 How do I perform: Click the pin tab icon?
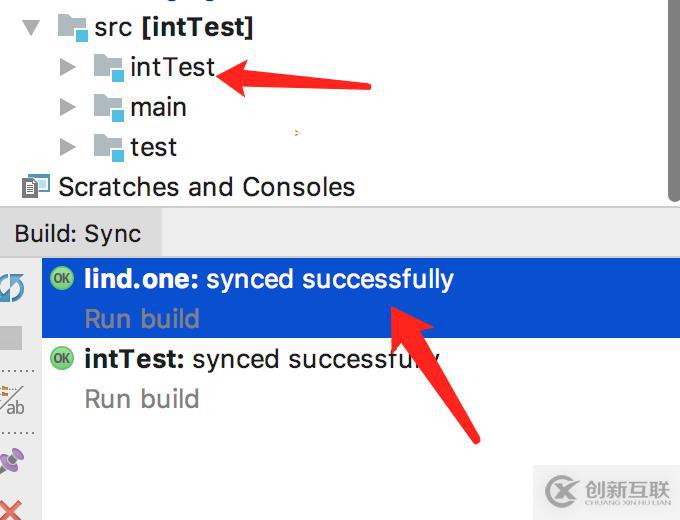click(x=12, y=460)
